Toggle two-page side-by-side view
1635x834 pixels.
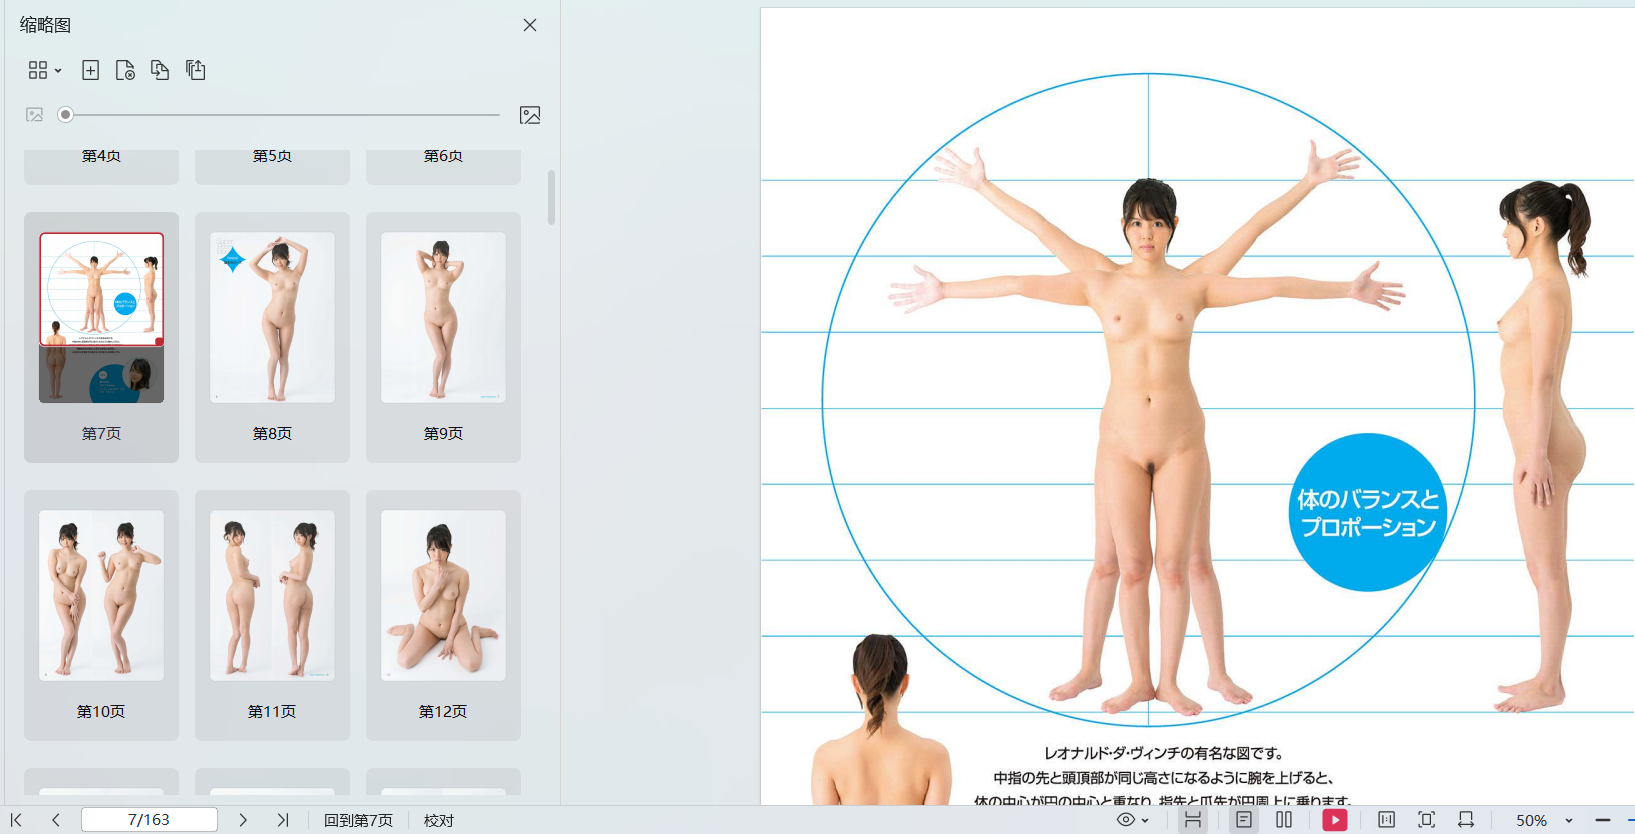1284,820
